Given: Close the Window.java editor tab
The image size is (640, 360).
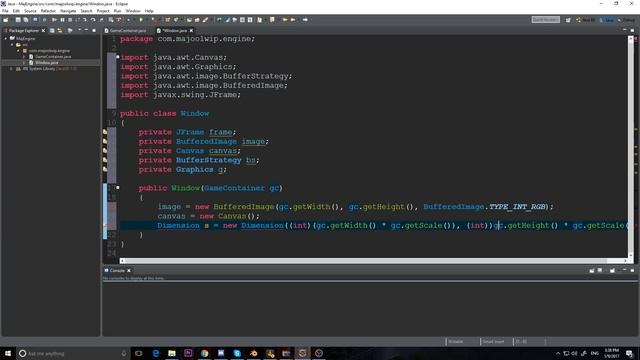Looking at the screenshot, I should (191, 31).
